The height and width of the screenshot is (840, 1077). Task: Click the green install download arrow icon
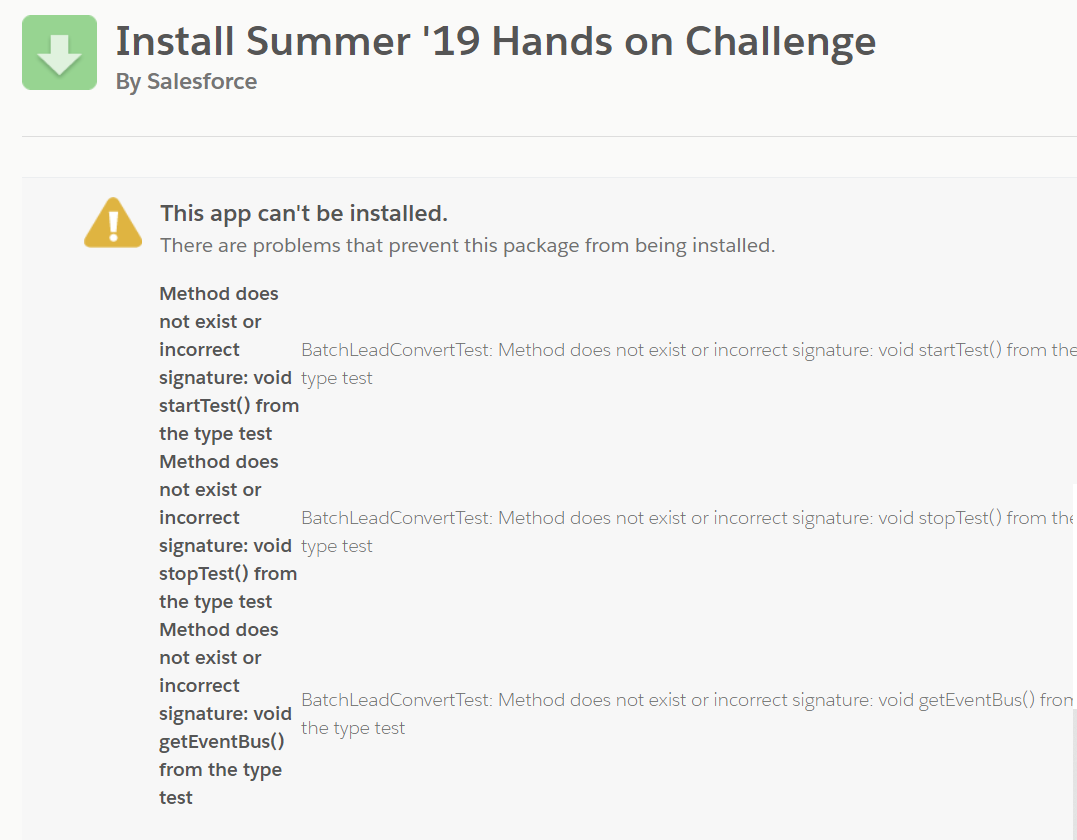(x=59, y=53)
